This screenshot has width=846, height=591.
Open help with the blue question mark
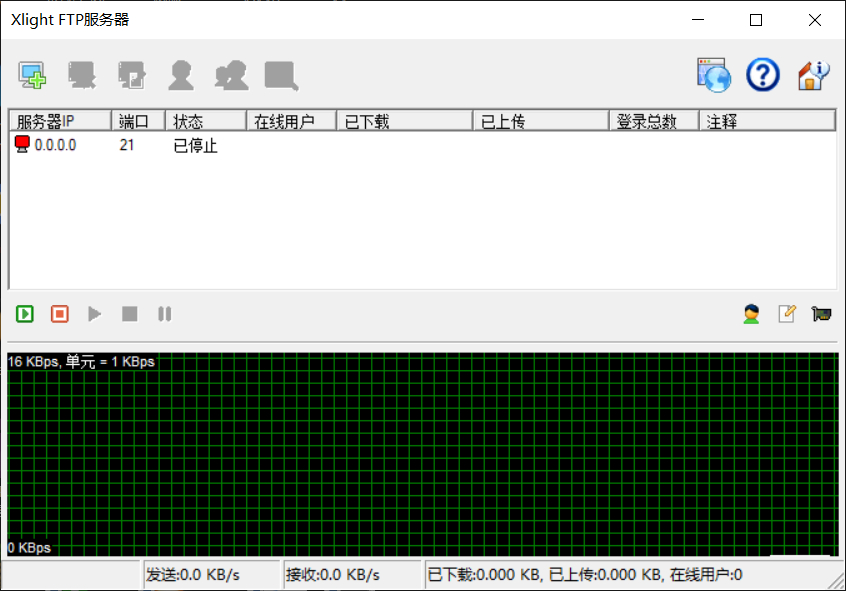pyautogui.click(x=763, y=75)
